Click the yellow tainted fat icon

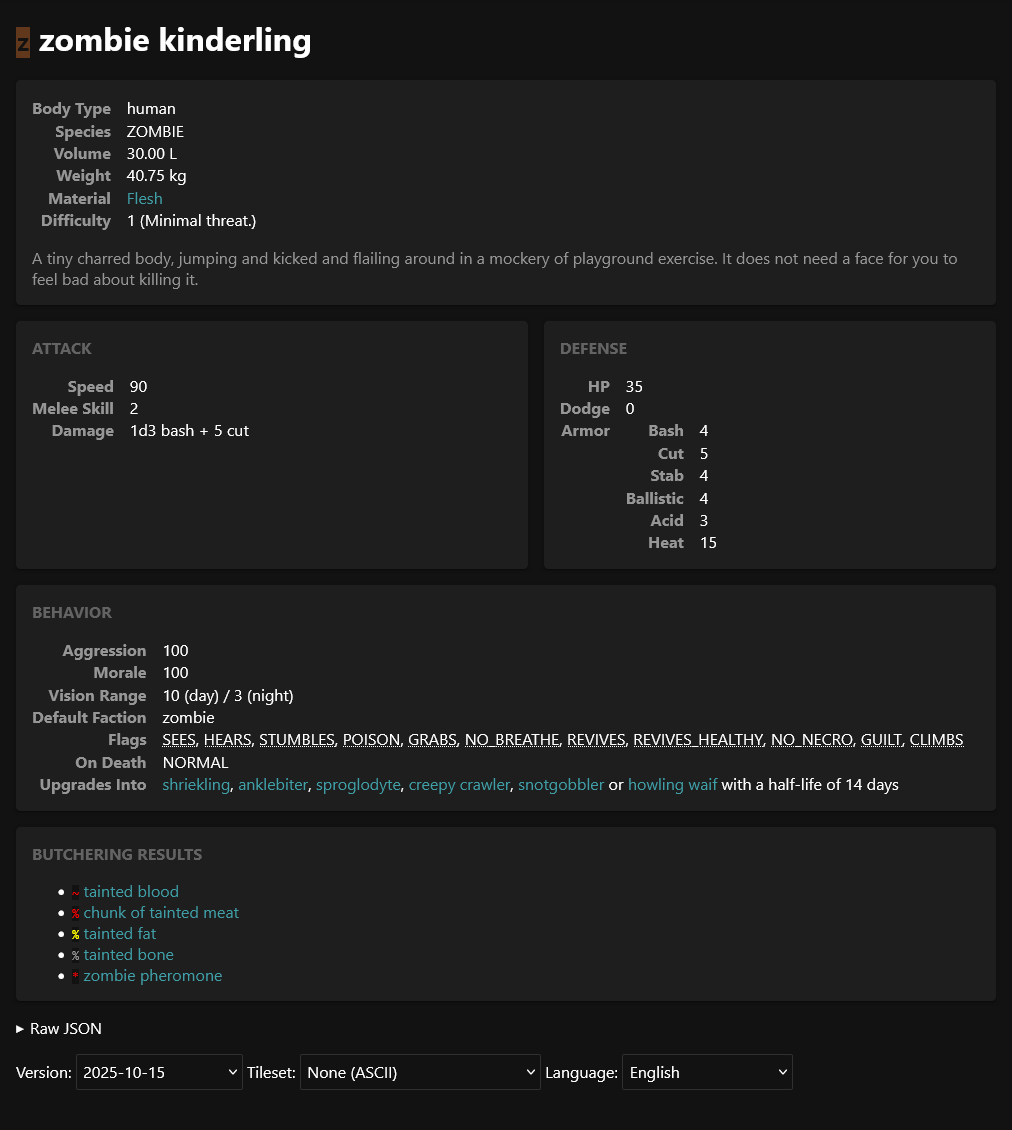tap(76, 935)
